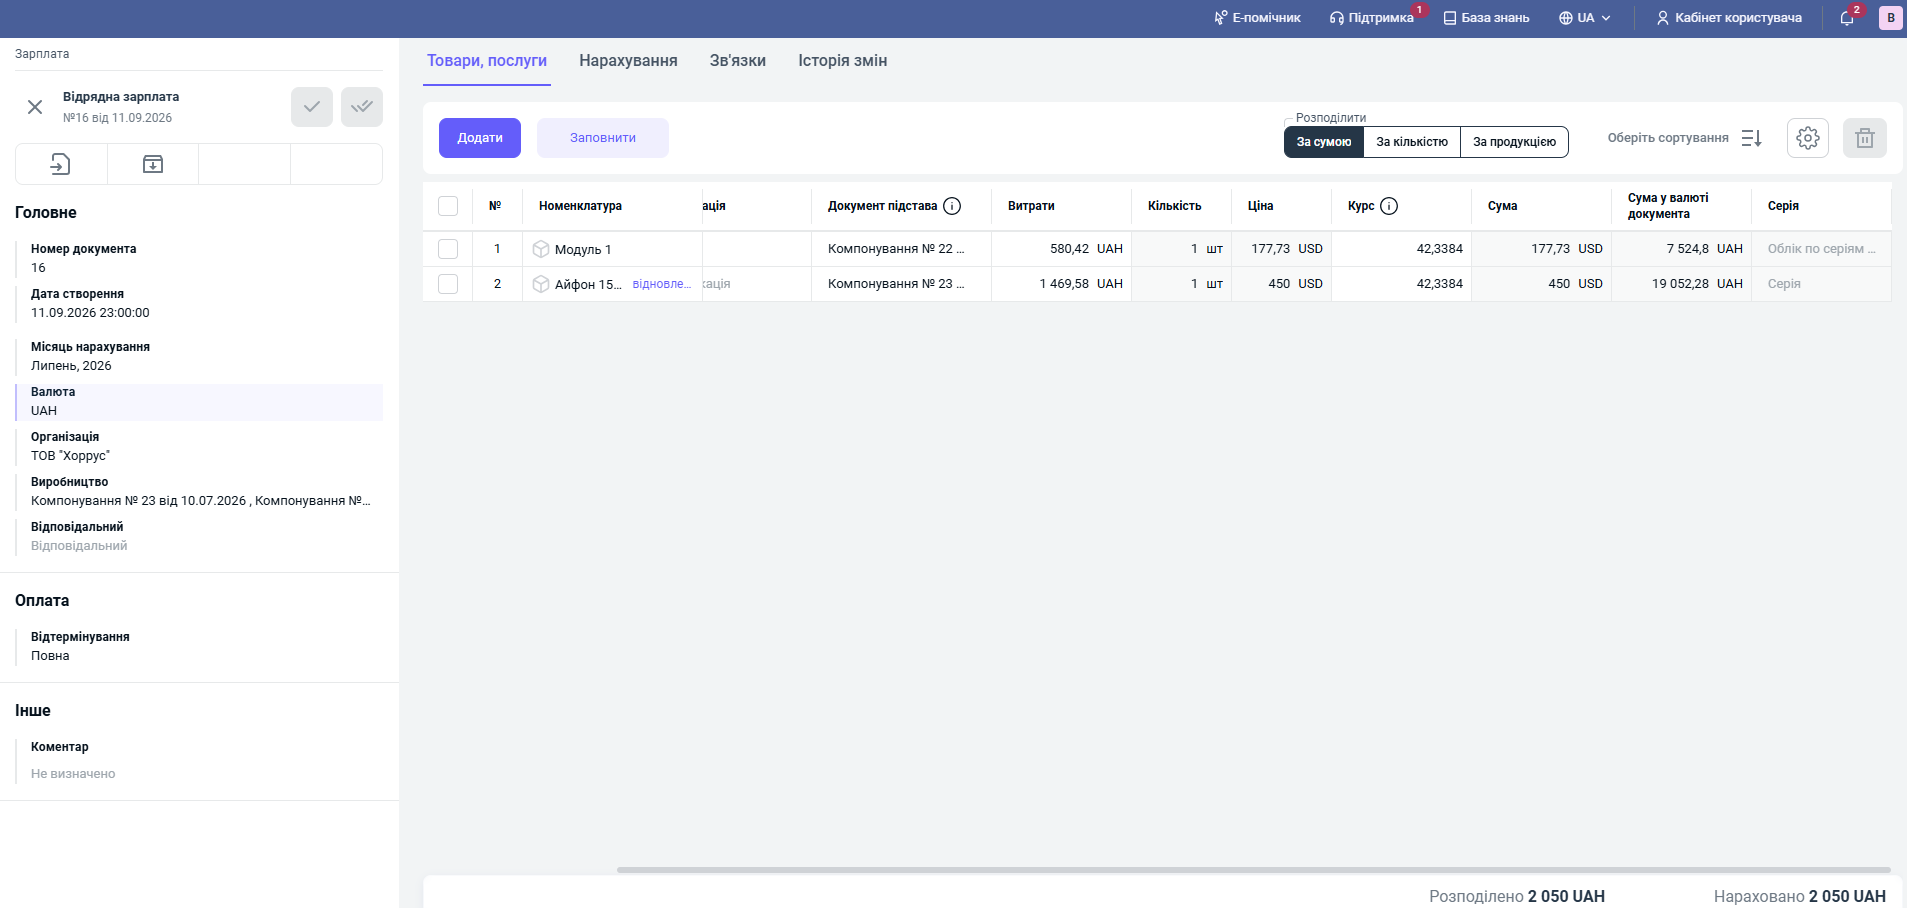
Task: Switch to the Історія змін tab
Action: click(842, 61)
